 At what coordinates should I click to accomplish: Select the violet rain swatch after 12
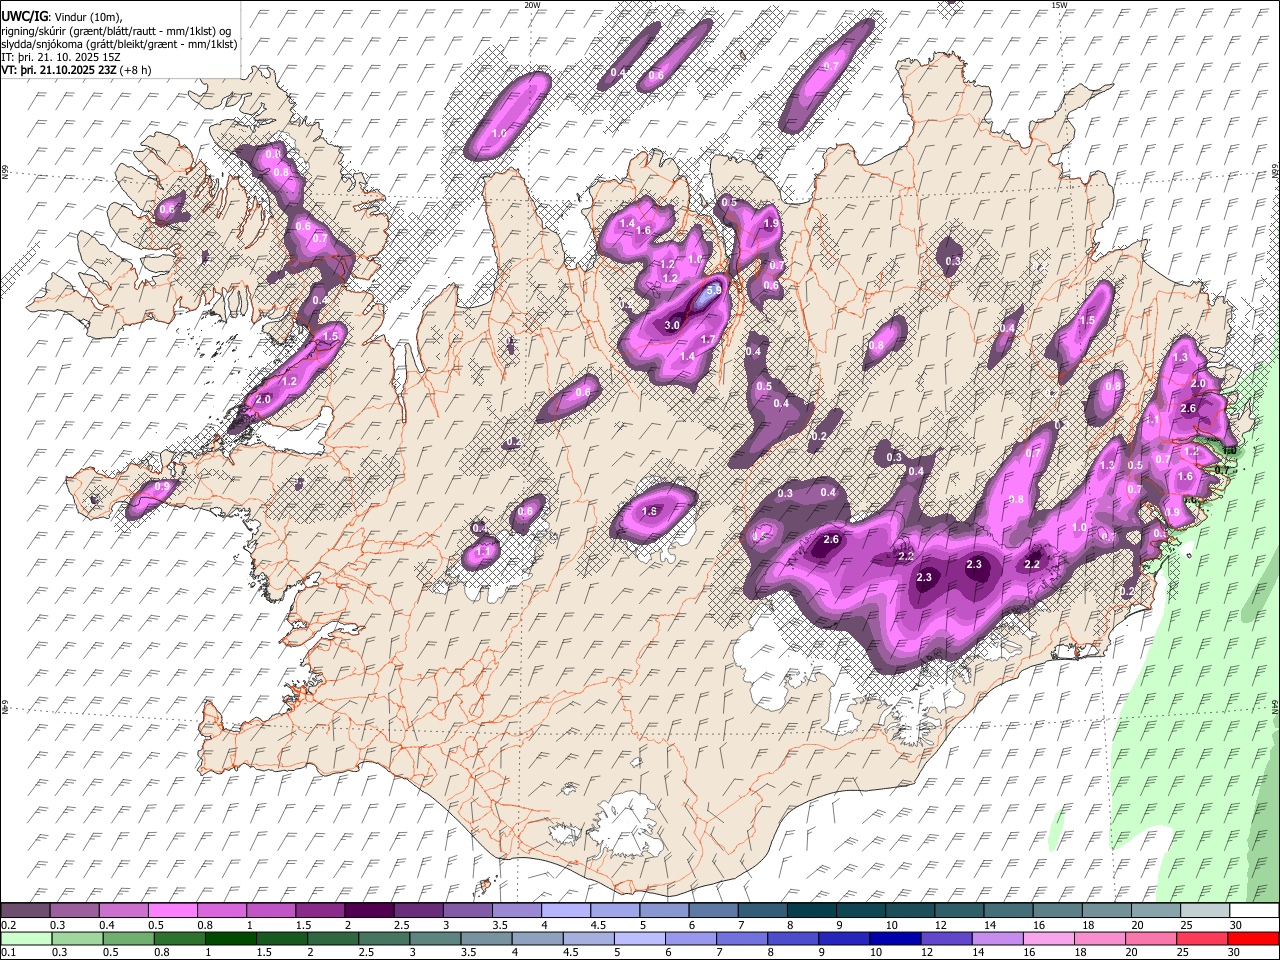pyautogui.click(x=946, y=938)
